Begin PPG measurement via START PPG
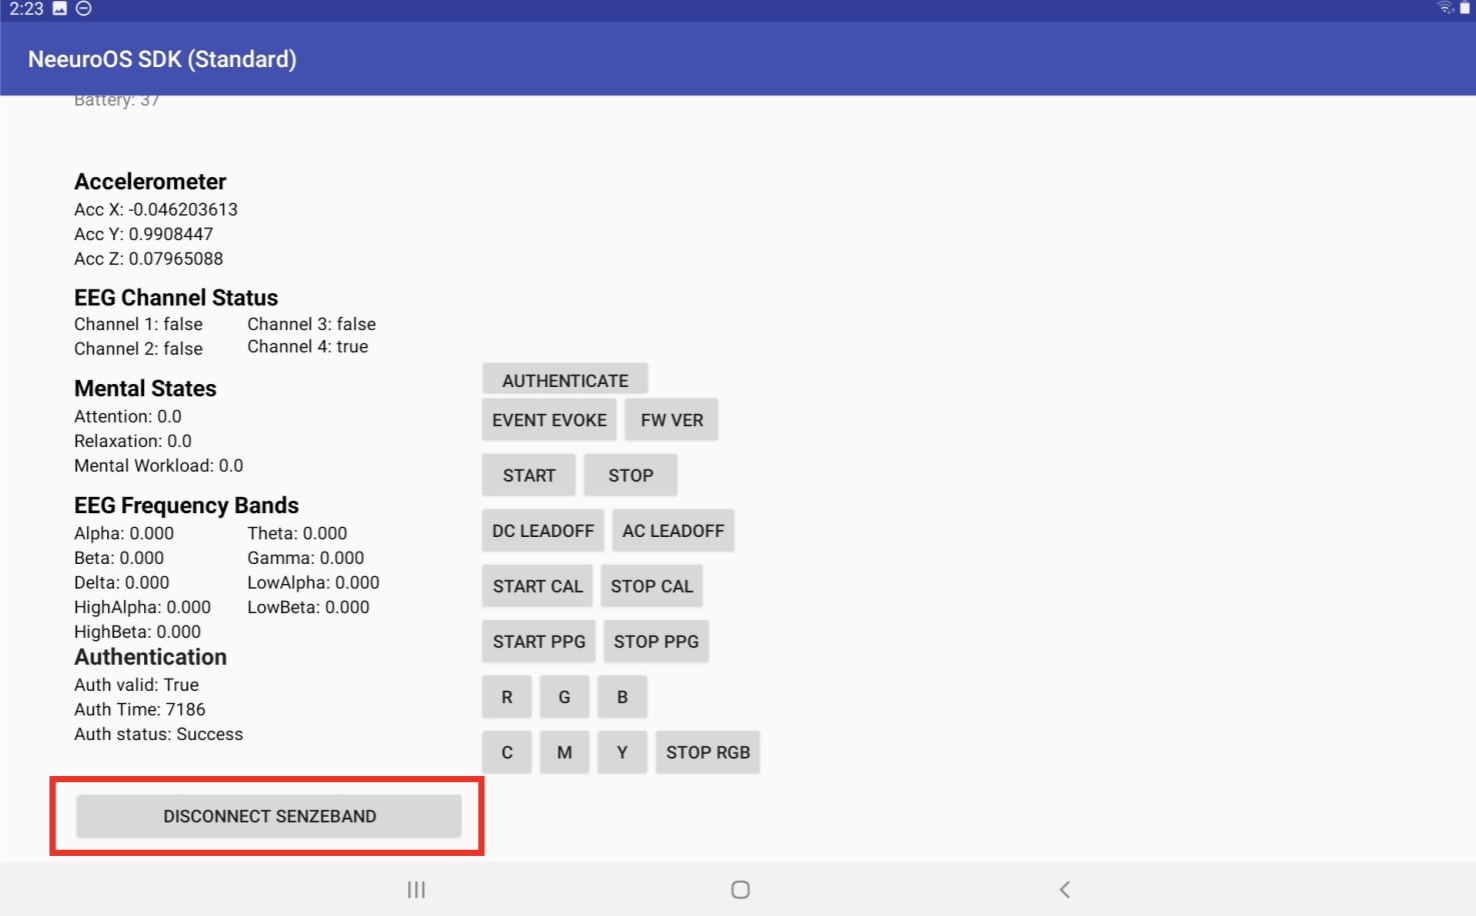This screenshot has width=1476, height=916. pyautogui.click(x=538, y=641)
